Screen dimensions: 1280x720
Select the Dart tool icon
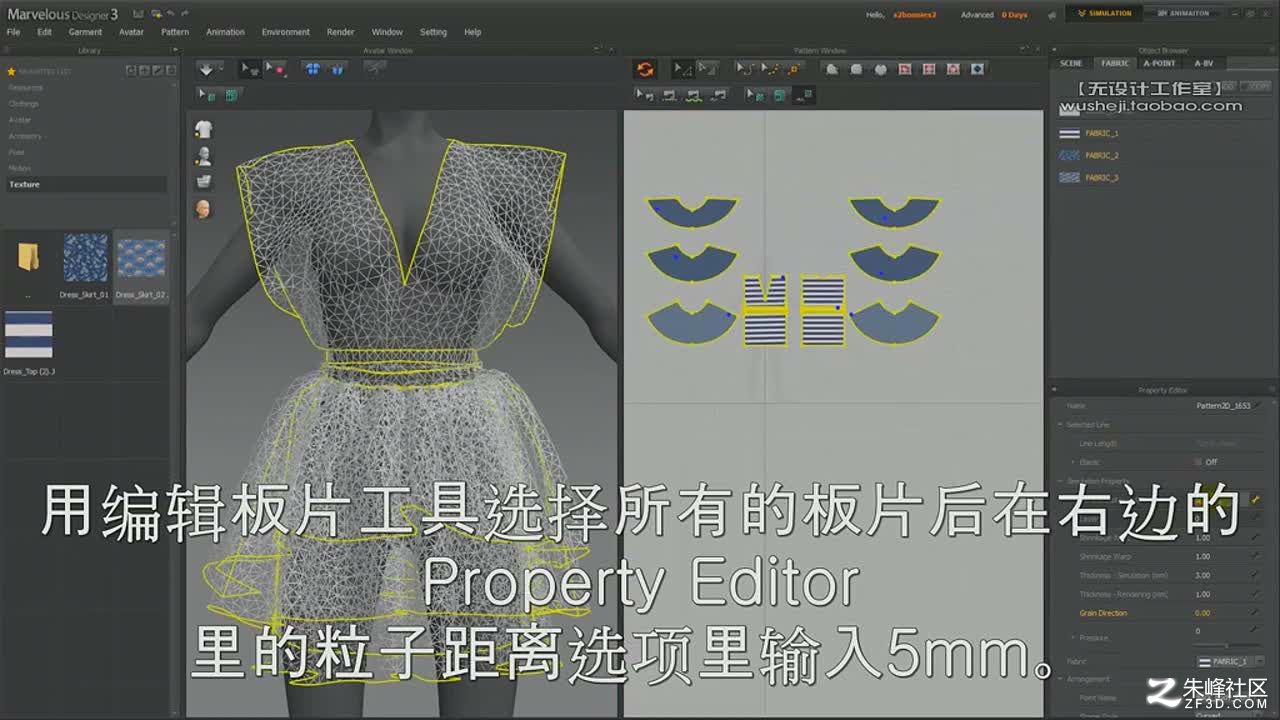pos(978,69)
